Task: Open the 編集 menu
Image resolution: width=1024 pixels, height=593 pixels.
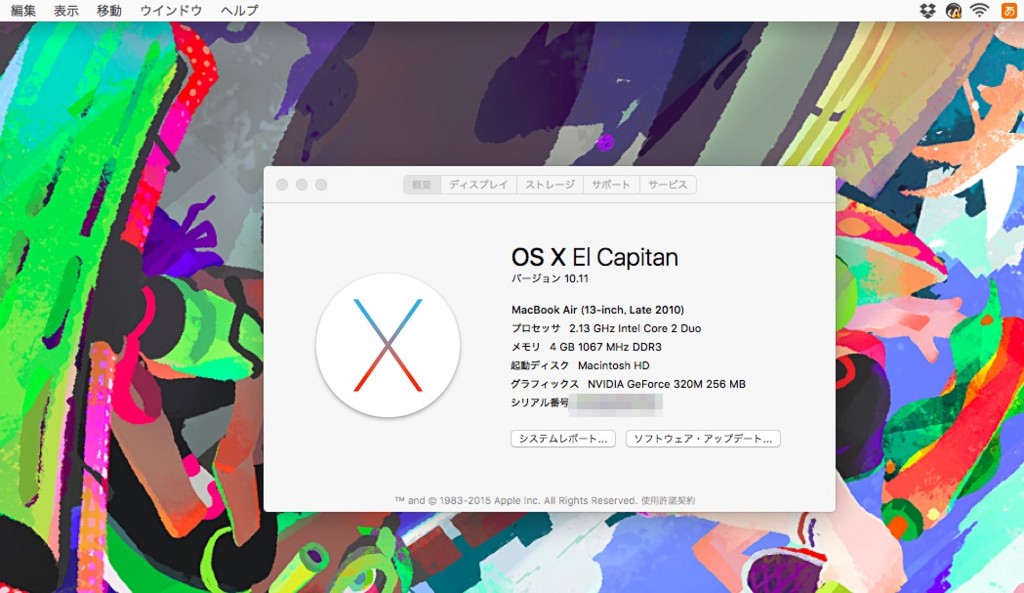Action: point(24,10)
